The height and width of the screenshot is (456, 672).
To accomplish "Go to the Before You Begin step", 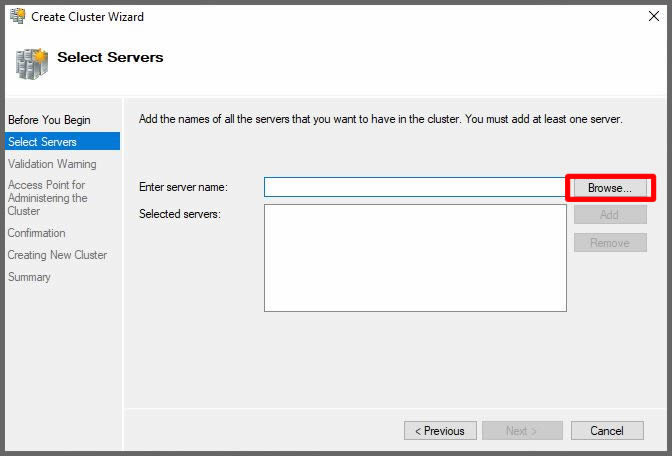I will 49,120.
